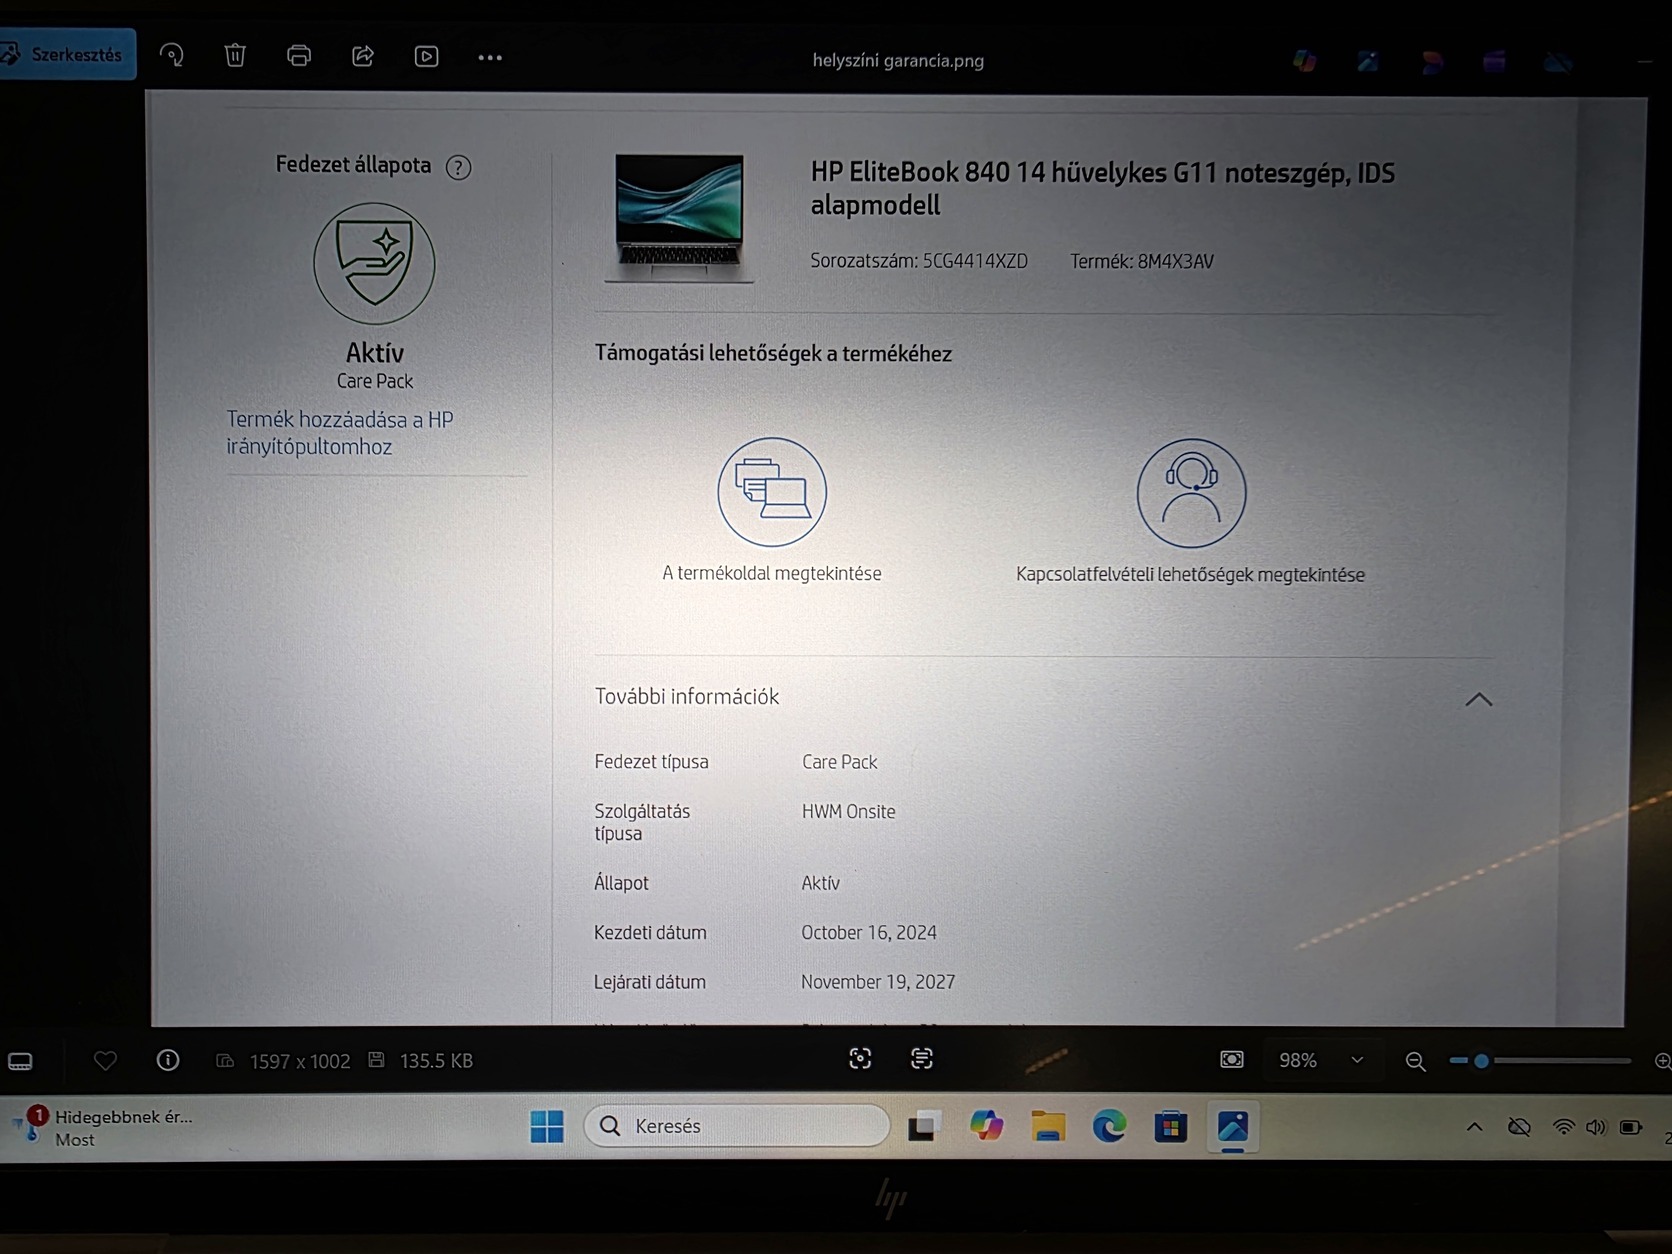1672x1254 pixels.
Task: Show hidden taskbar icons
Action: point(1474,1126)
